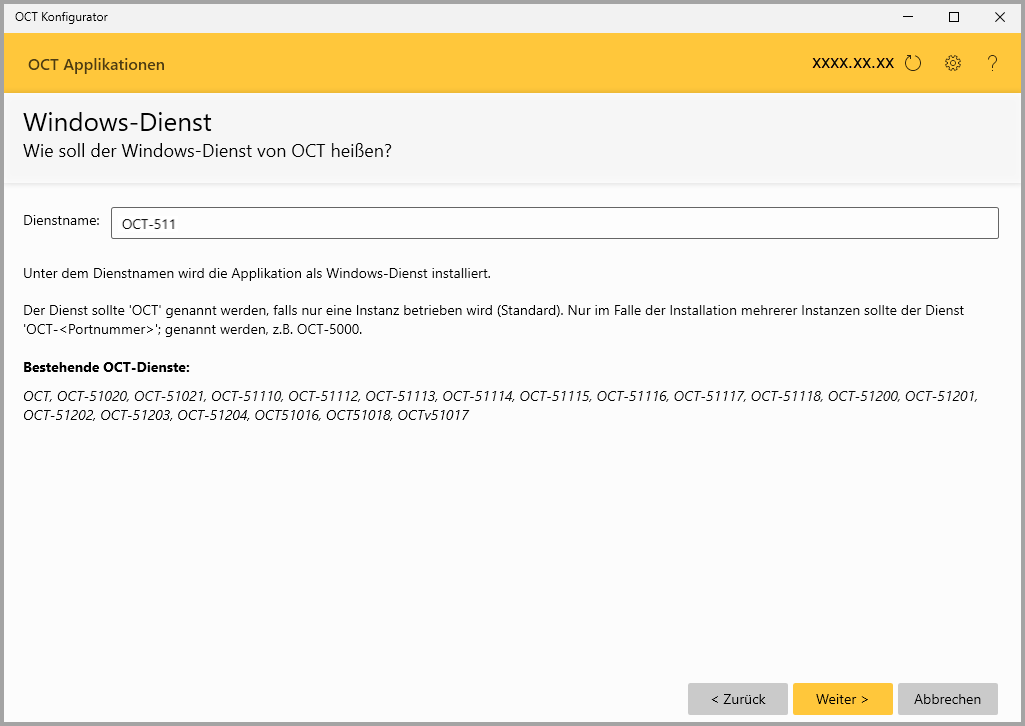Click the 'OCT Konfigurator' window title
Viewport: 1025px width, 726px height.
61,17
